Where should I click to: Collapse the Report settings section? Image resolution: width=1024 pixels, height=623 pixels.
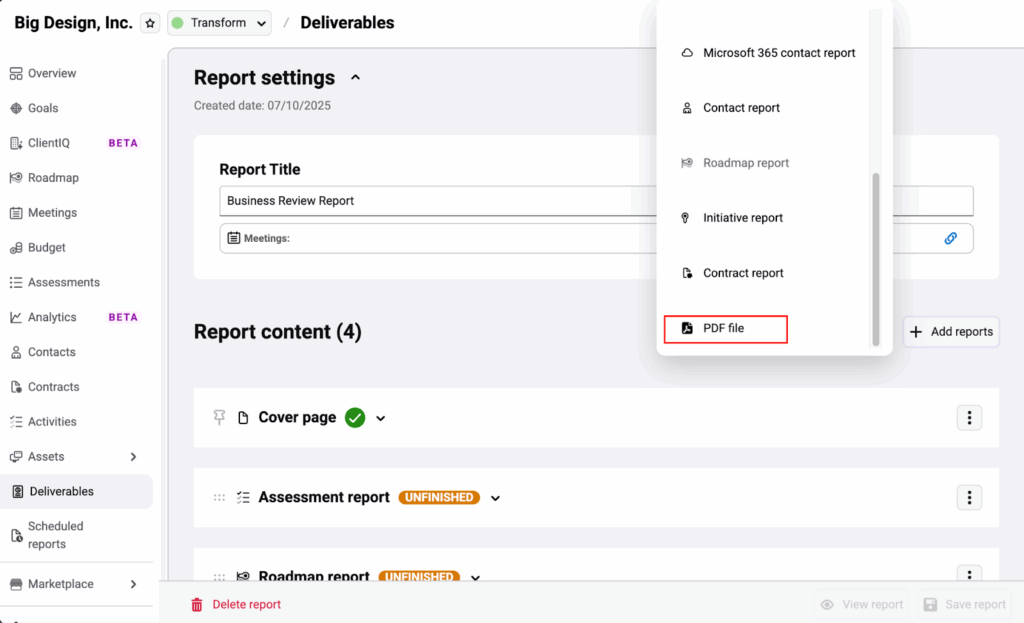(x=355, y=78)
